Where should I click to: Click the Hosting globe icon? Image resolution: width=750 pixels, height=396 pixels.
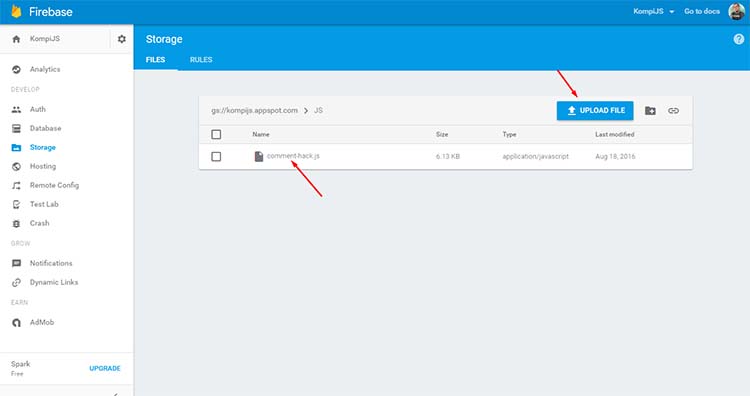click(x=16, y=166)
